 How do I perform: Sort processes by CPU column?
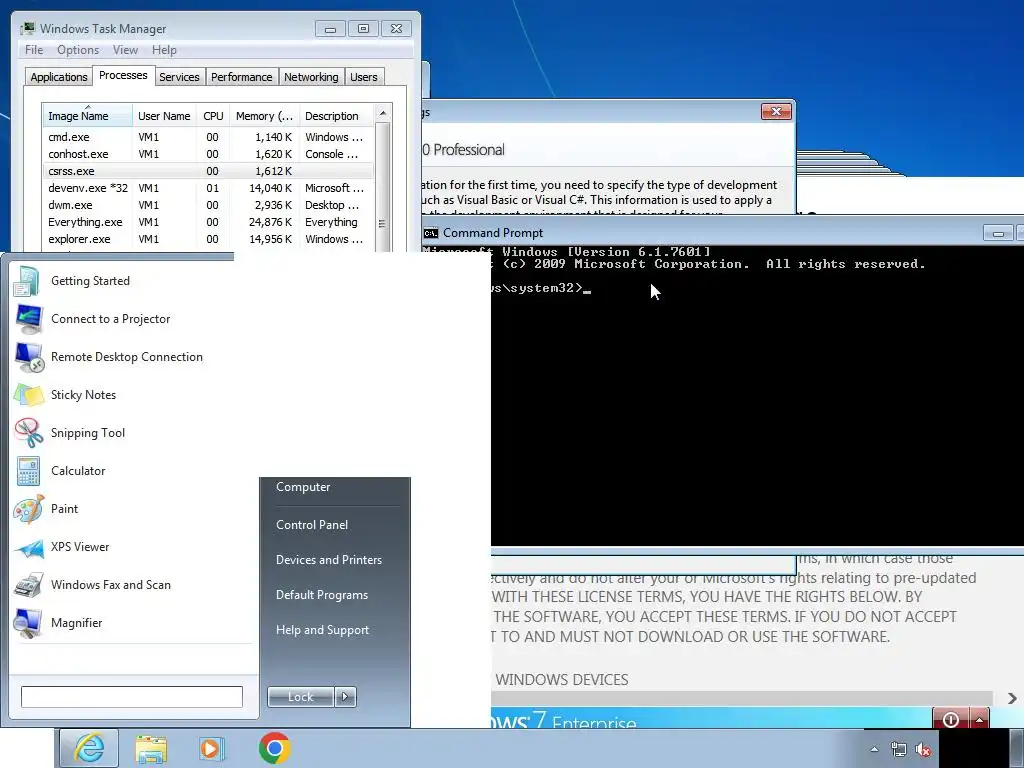tap(213, 116)
